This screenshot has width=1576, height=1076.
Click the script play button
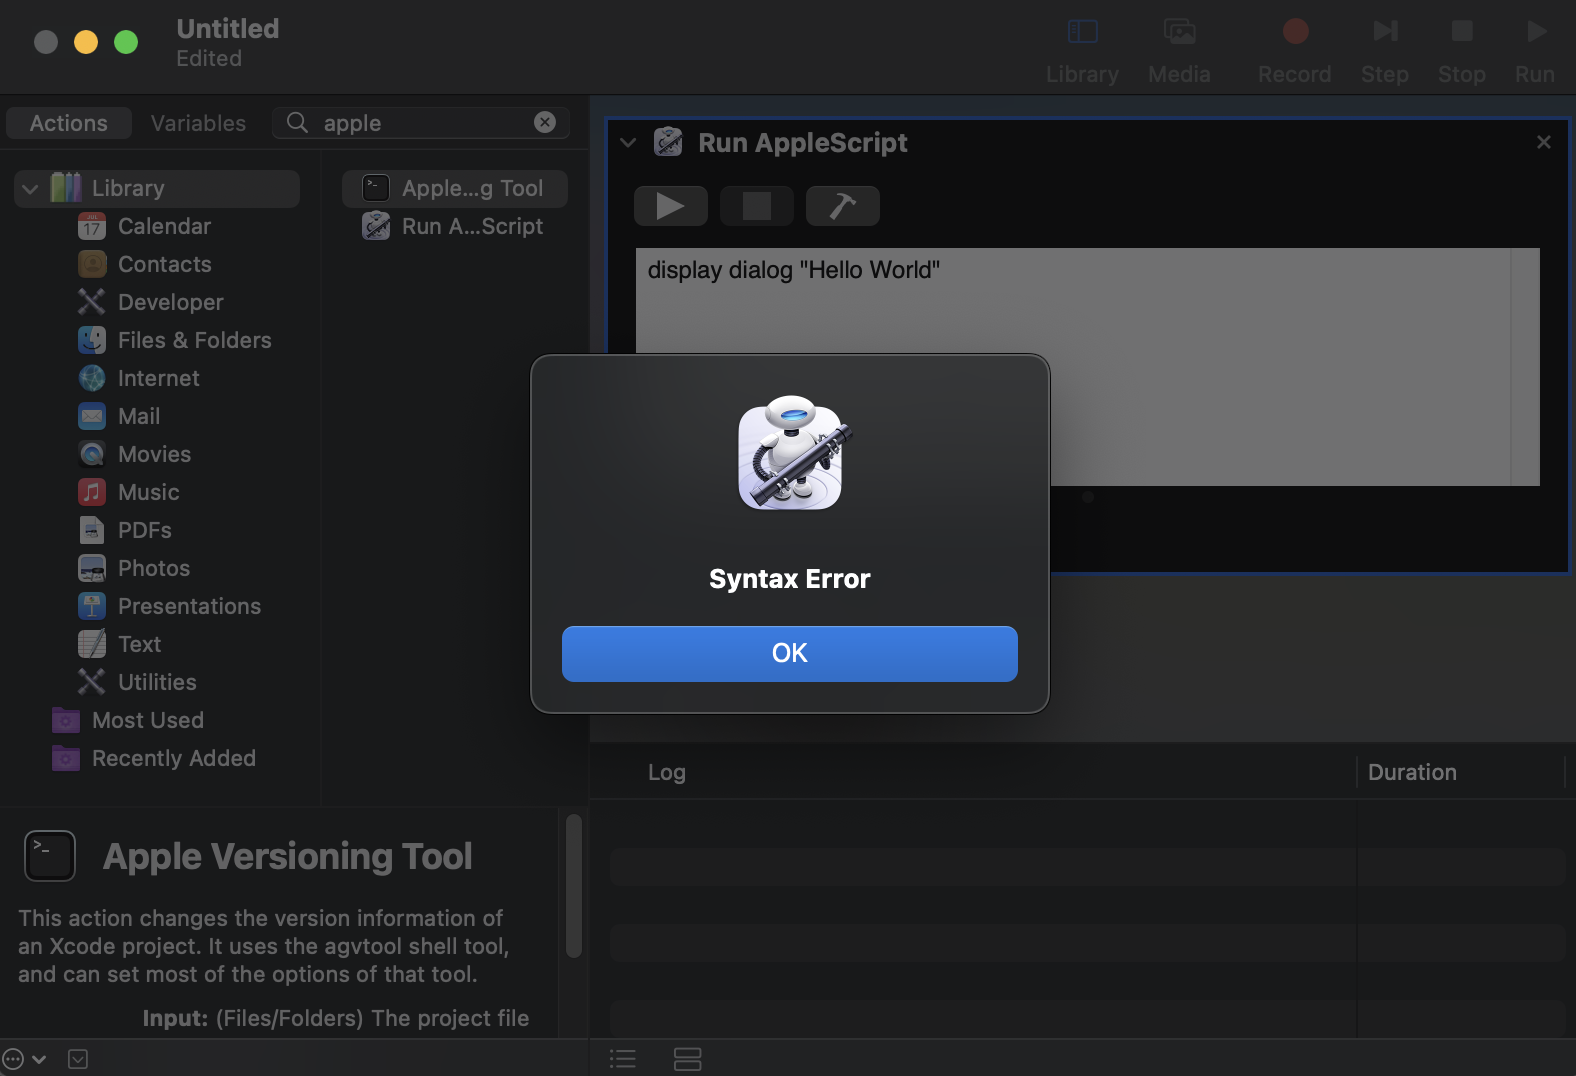coord(671,206)
